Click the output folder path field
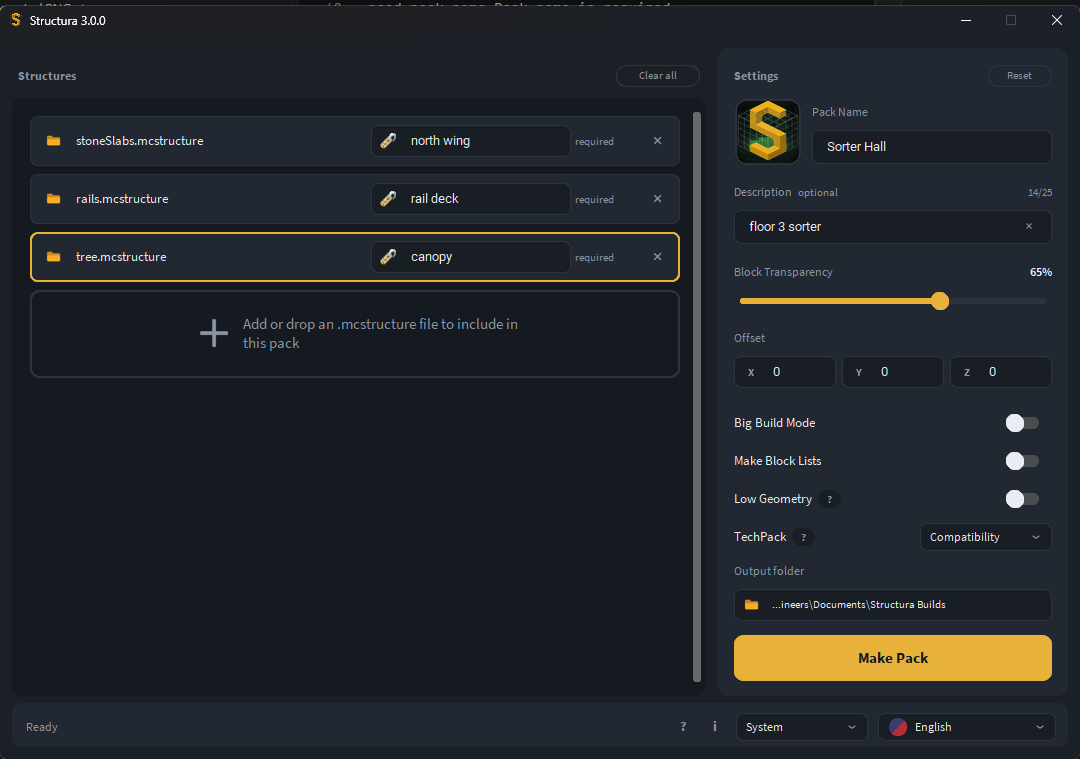1080x759 pixels. click(893, 605)
